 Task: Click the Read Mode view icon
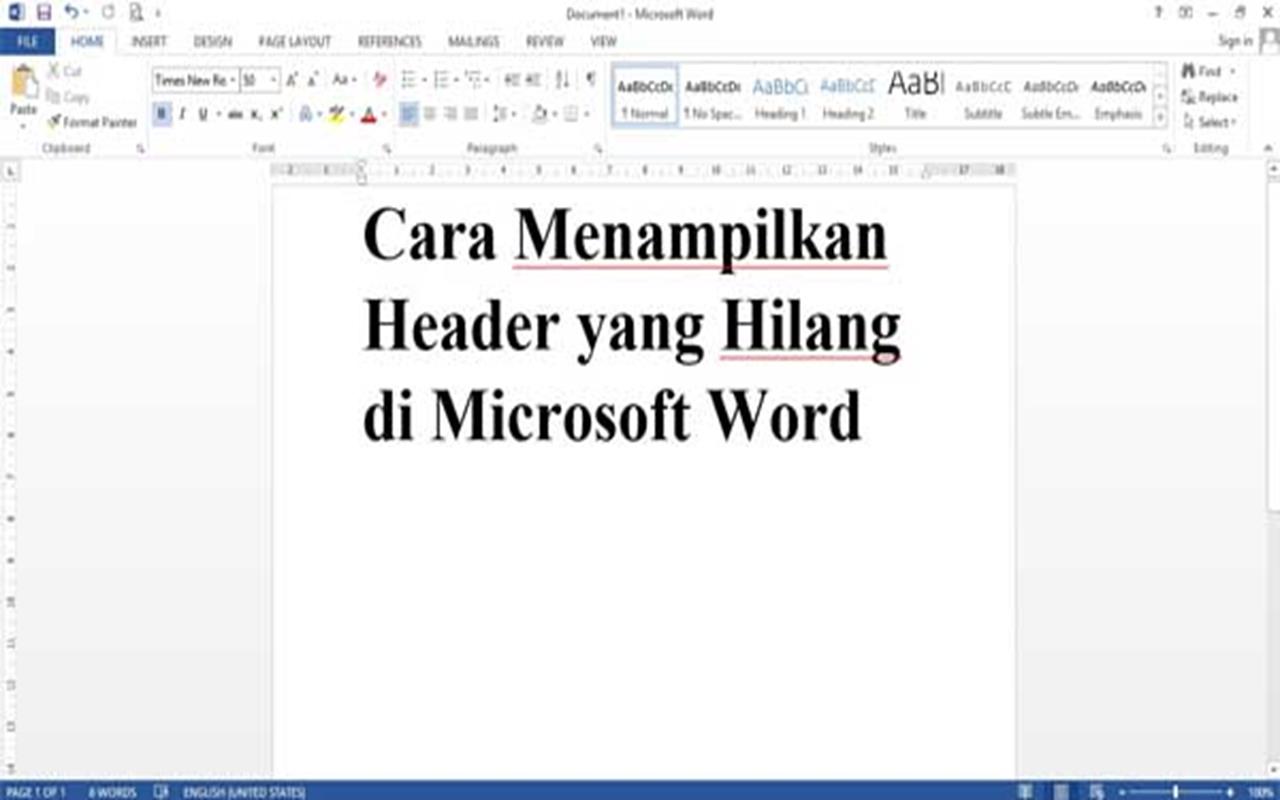1027,791
